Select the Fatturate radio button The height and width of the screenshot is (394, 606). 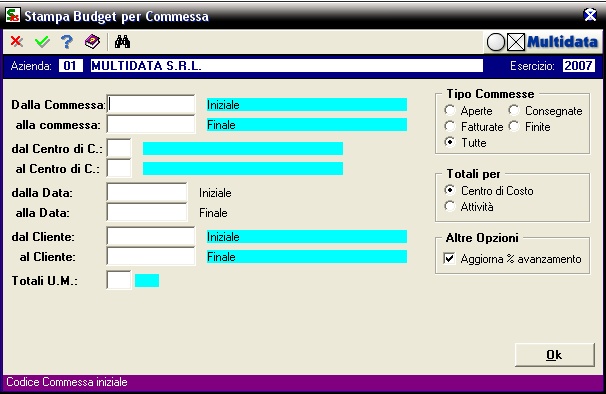coord(449,126)
